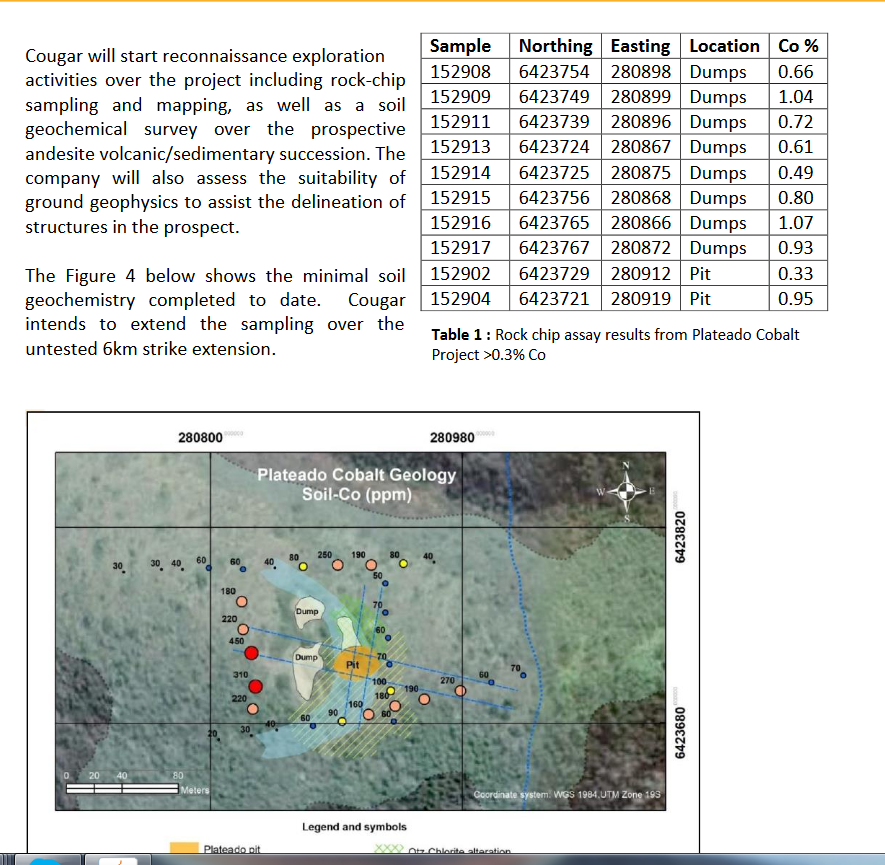Viewport: 885px width, 865px height.
Task: Click the orange Pit label on map
Action: tap(353, 665)
